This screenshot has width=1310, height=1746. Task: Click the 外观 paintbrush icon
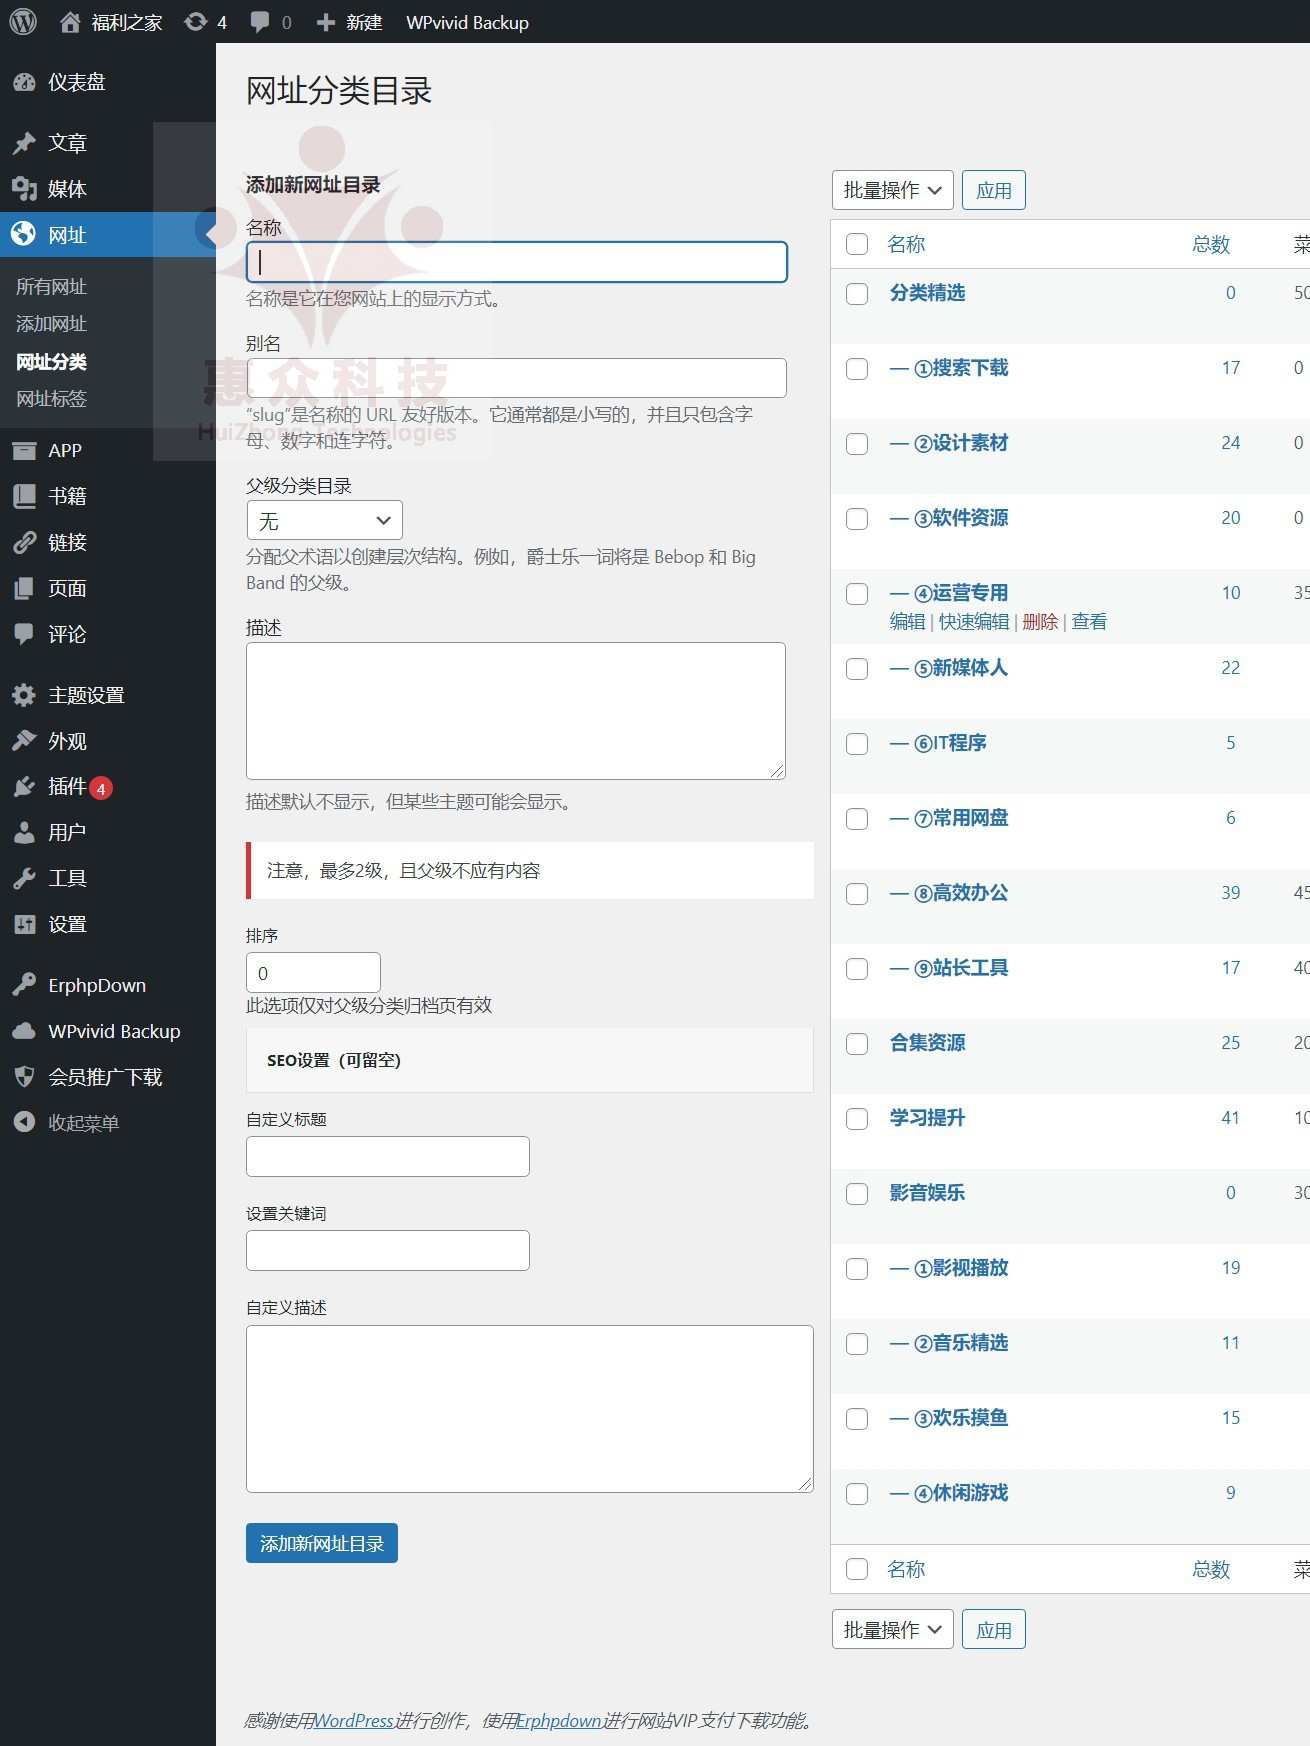[24, 741]
